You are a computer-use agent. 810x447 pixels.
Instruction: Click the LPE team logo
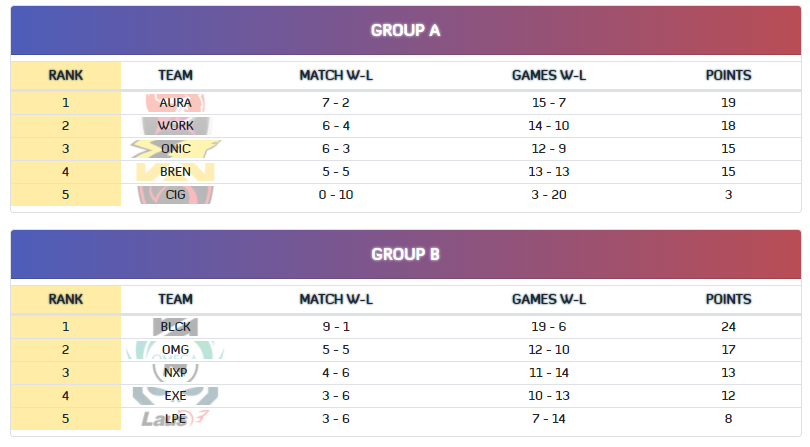175,419
